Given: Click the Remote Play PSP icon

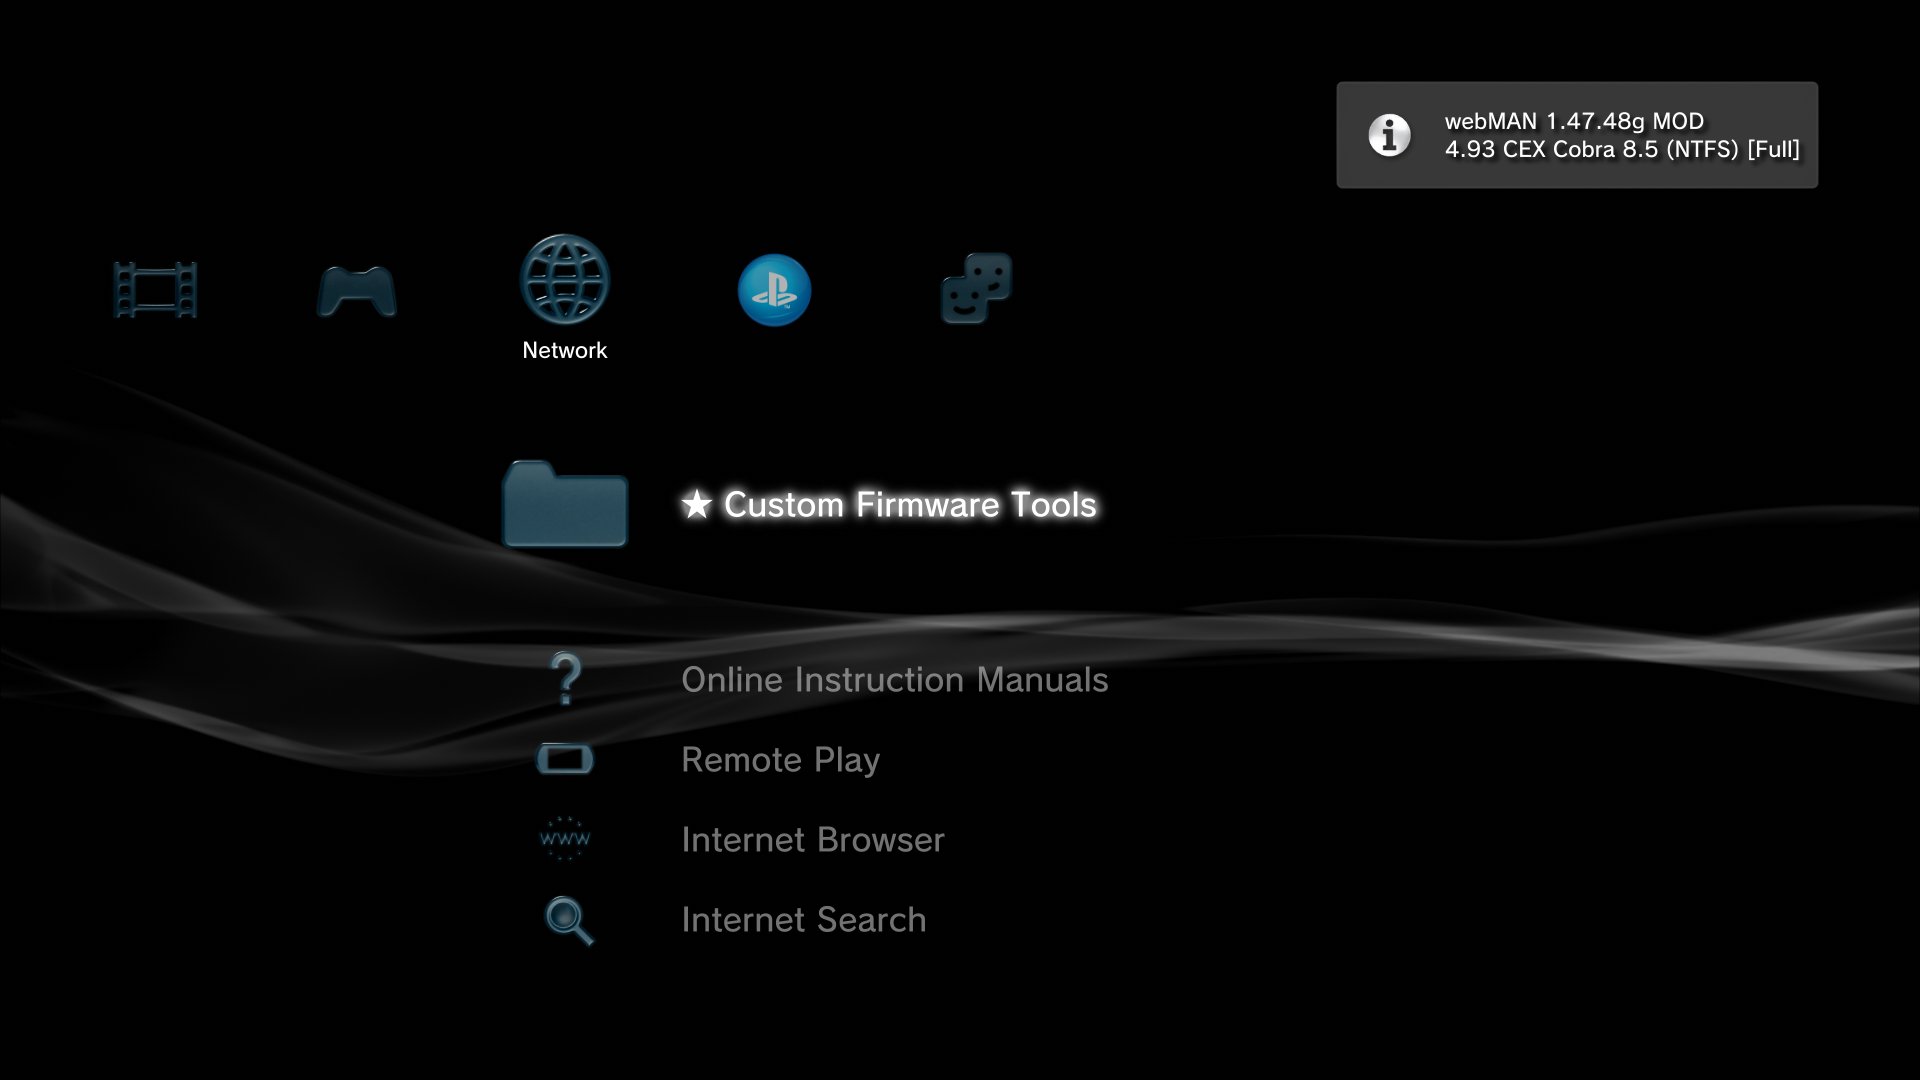Looking at the screenshot, I should point(565,760).
